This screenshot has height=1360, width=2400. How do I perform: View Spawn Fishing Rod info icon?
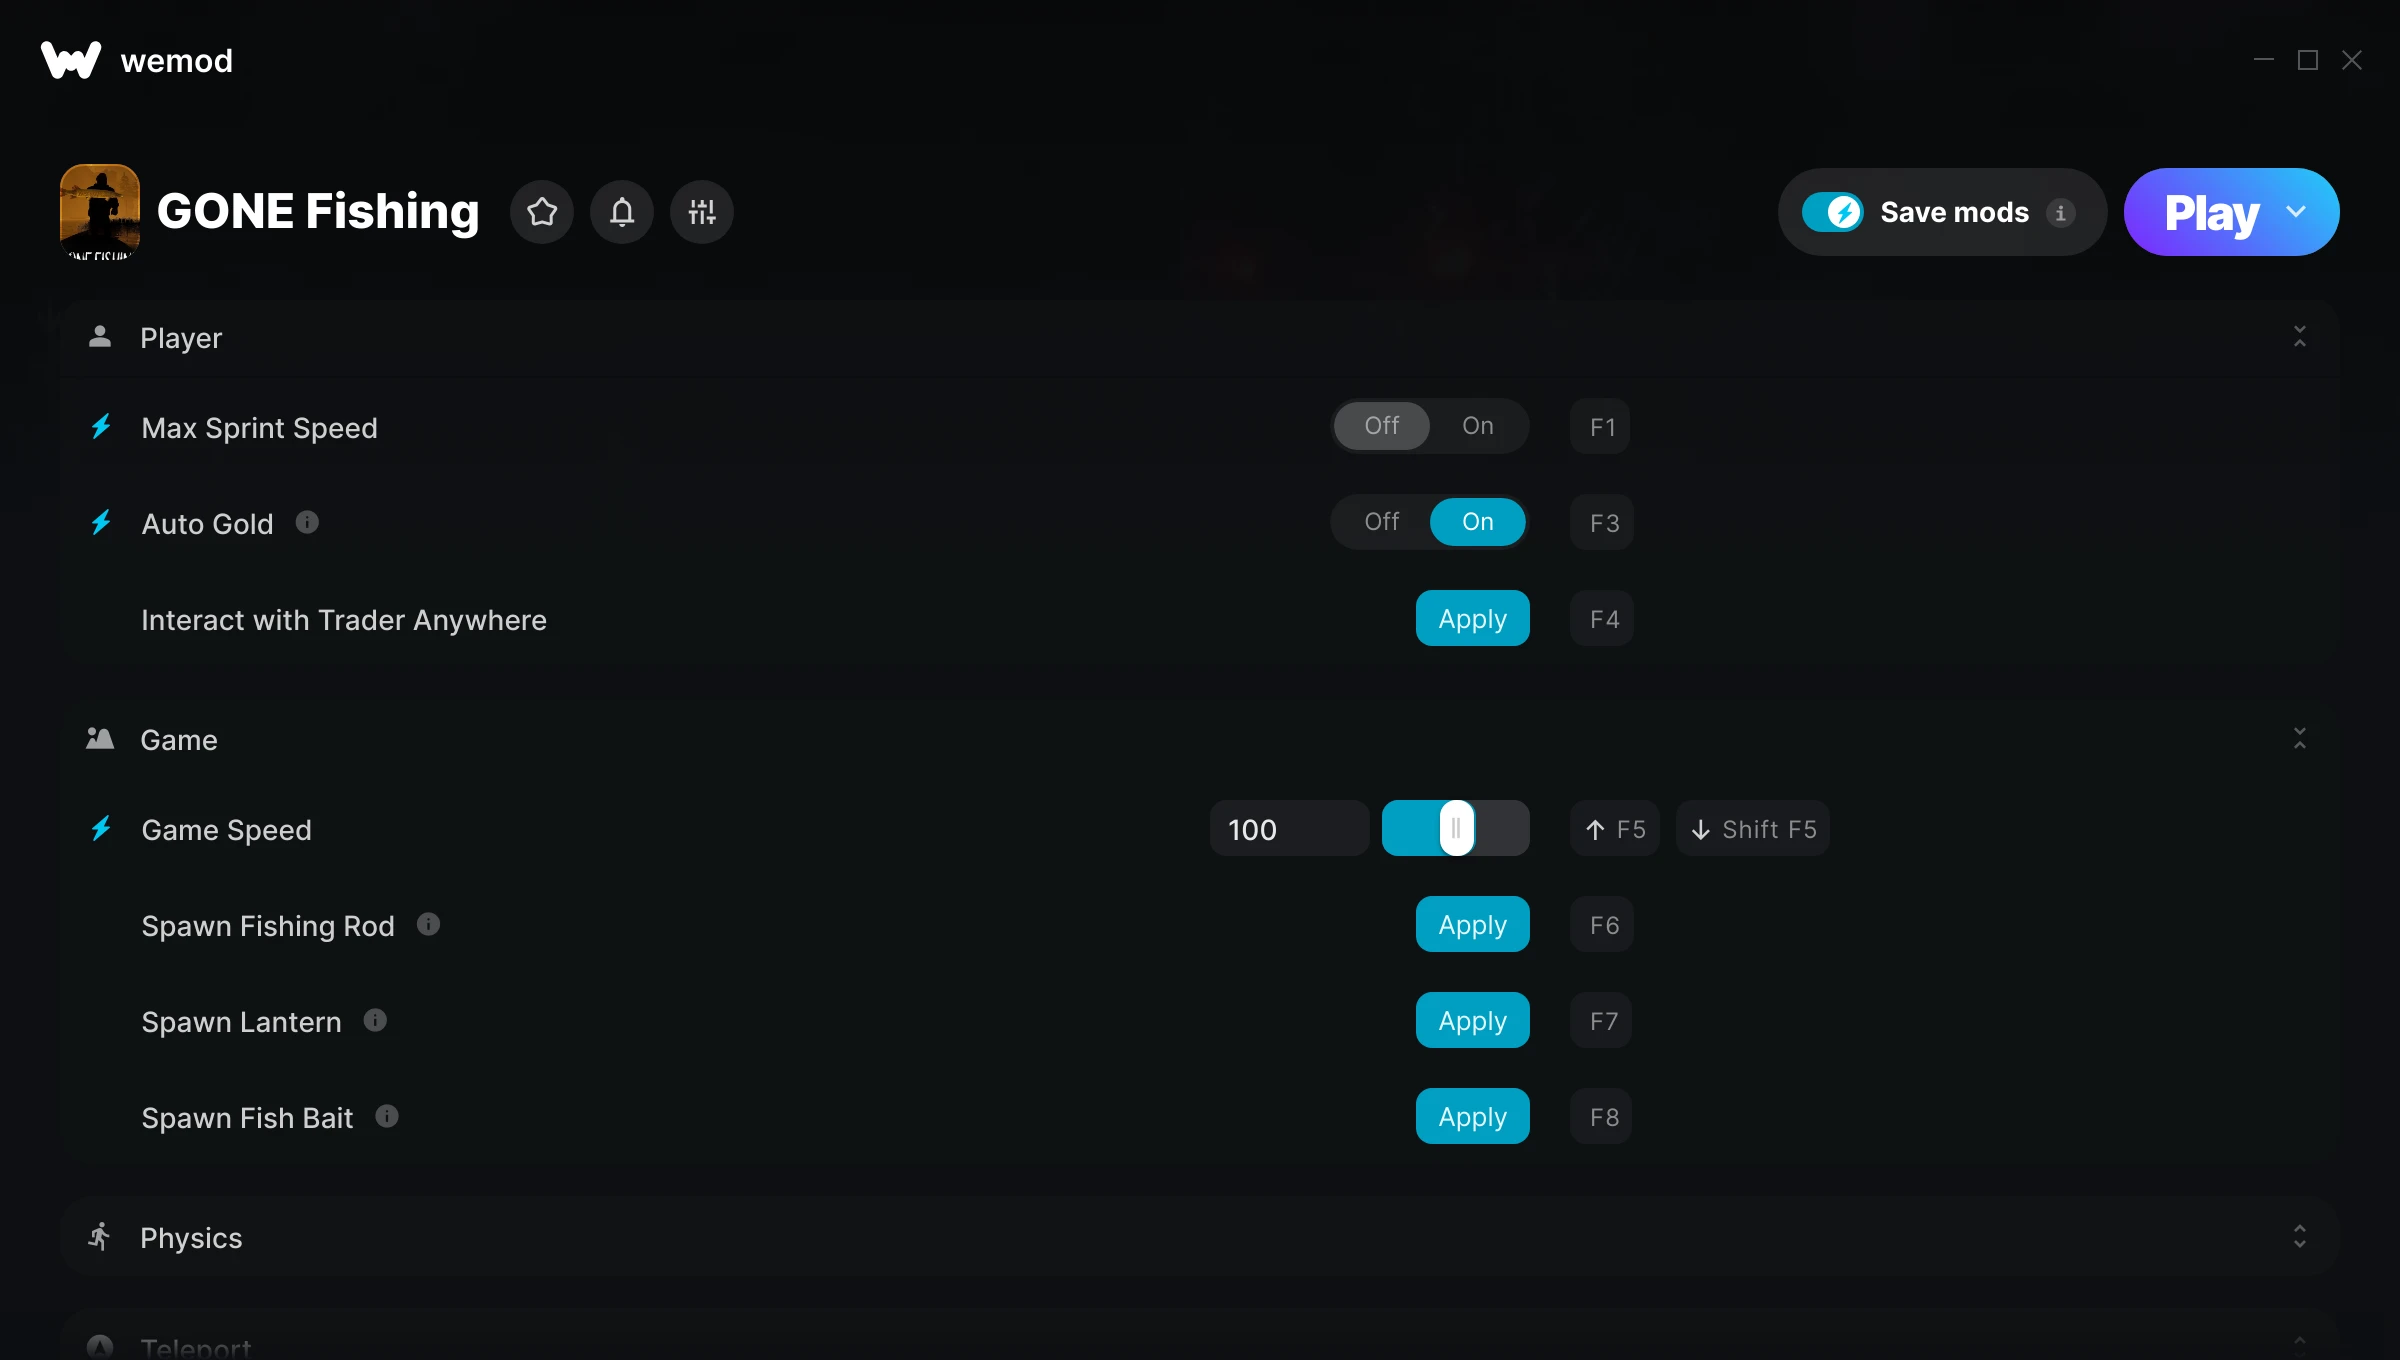tap(428, 924)
